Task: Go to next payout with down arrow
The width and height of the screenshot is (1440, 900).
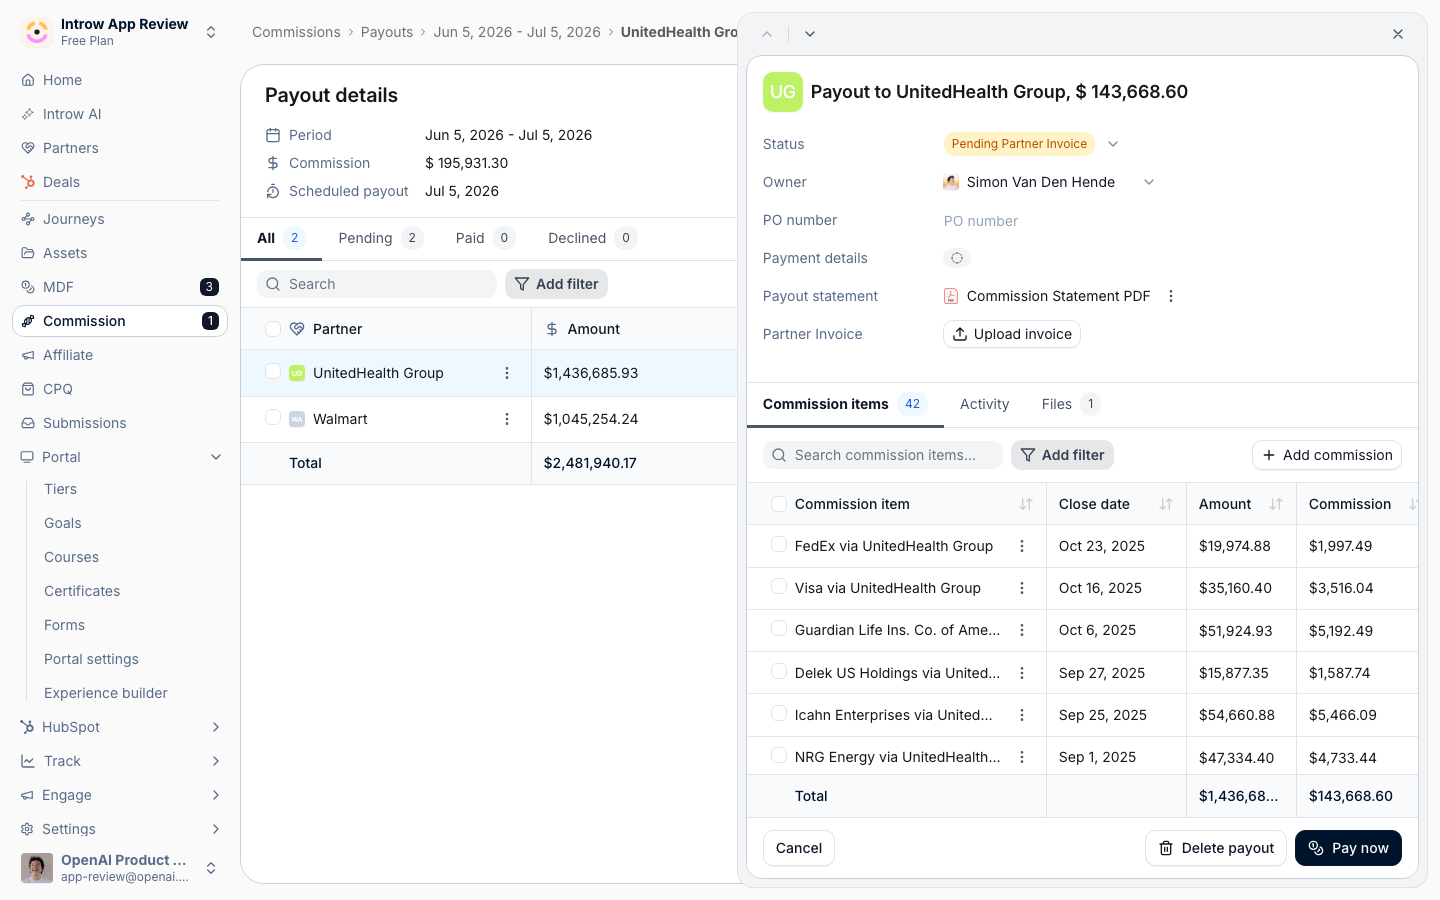Action: coord(810,34)
